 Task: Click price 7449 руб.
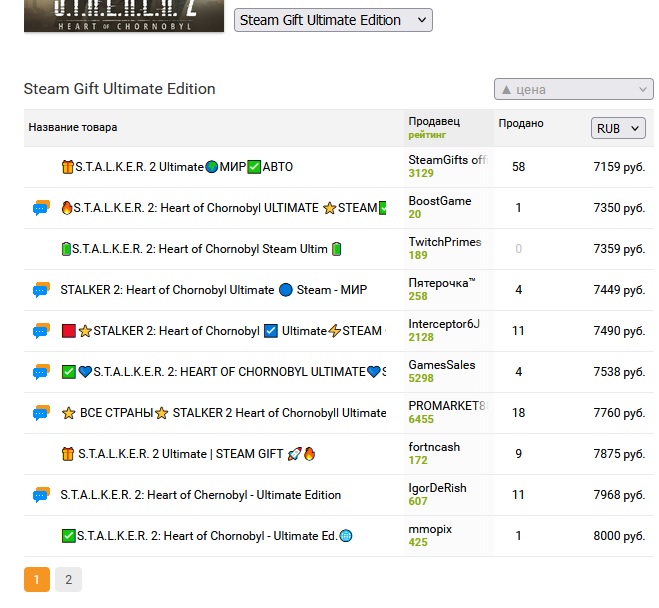619,290
